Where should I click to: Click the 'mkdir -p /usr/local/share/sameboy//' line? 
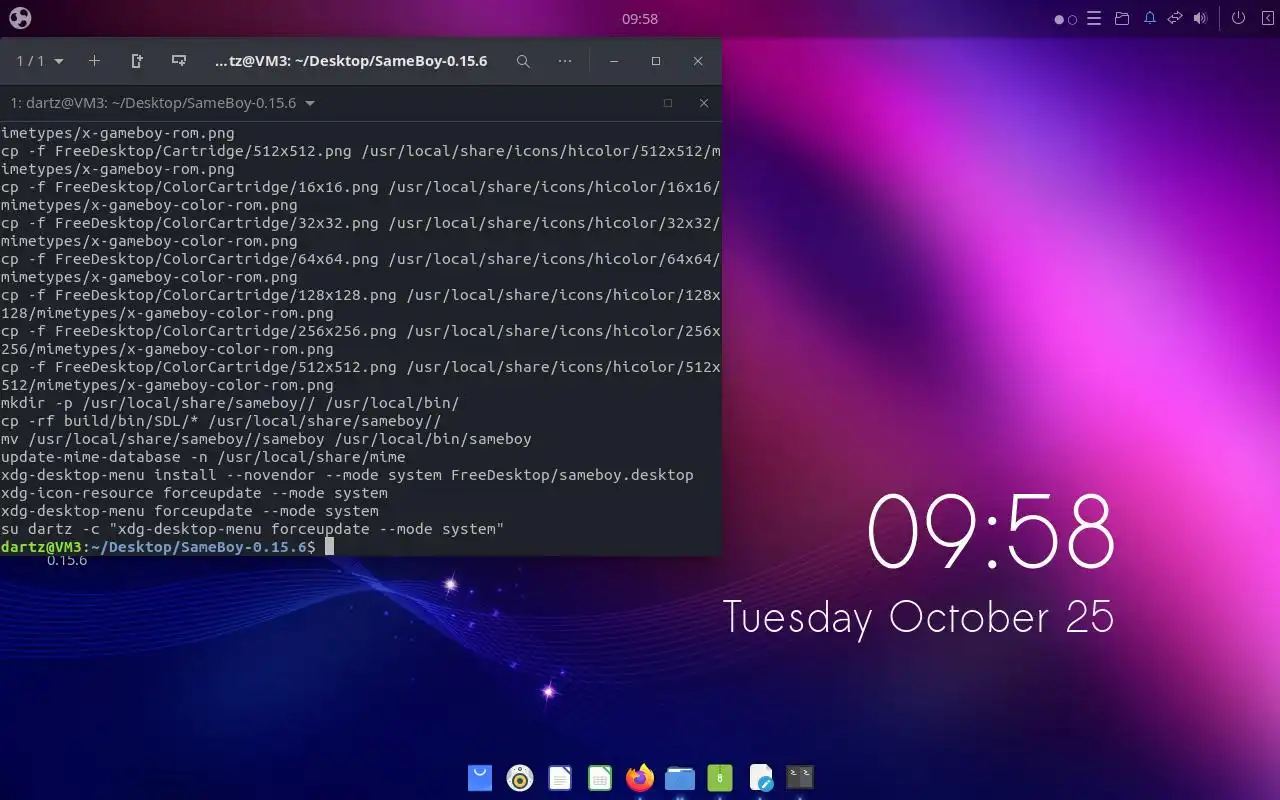click(x=230, y=403)
